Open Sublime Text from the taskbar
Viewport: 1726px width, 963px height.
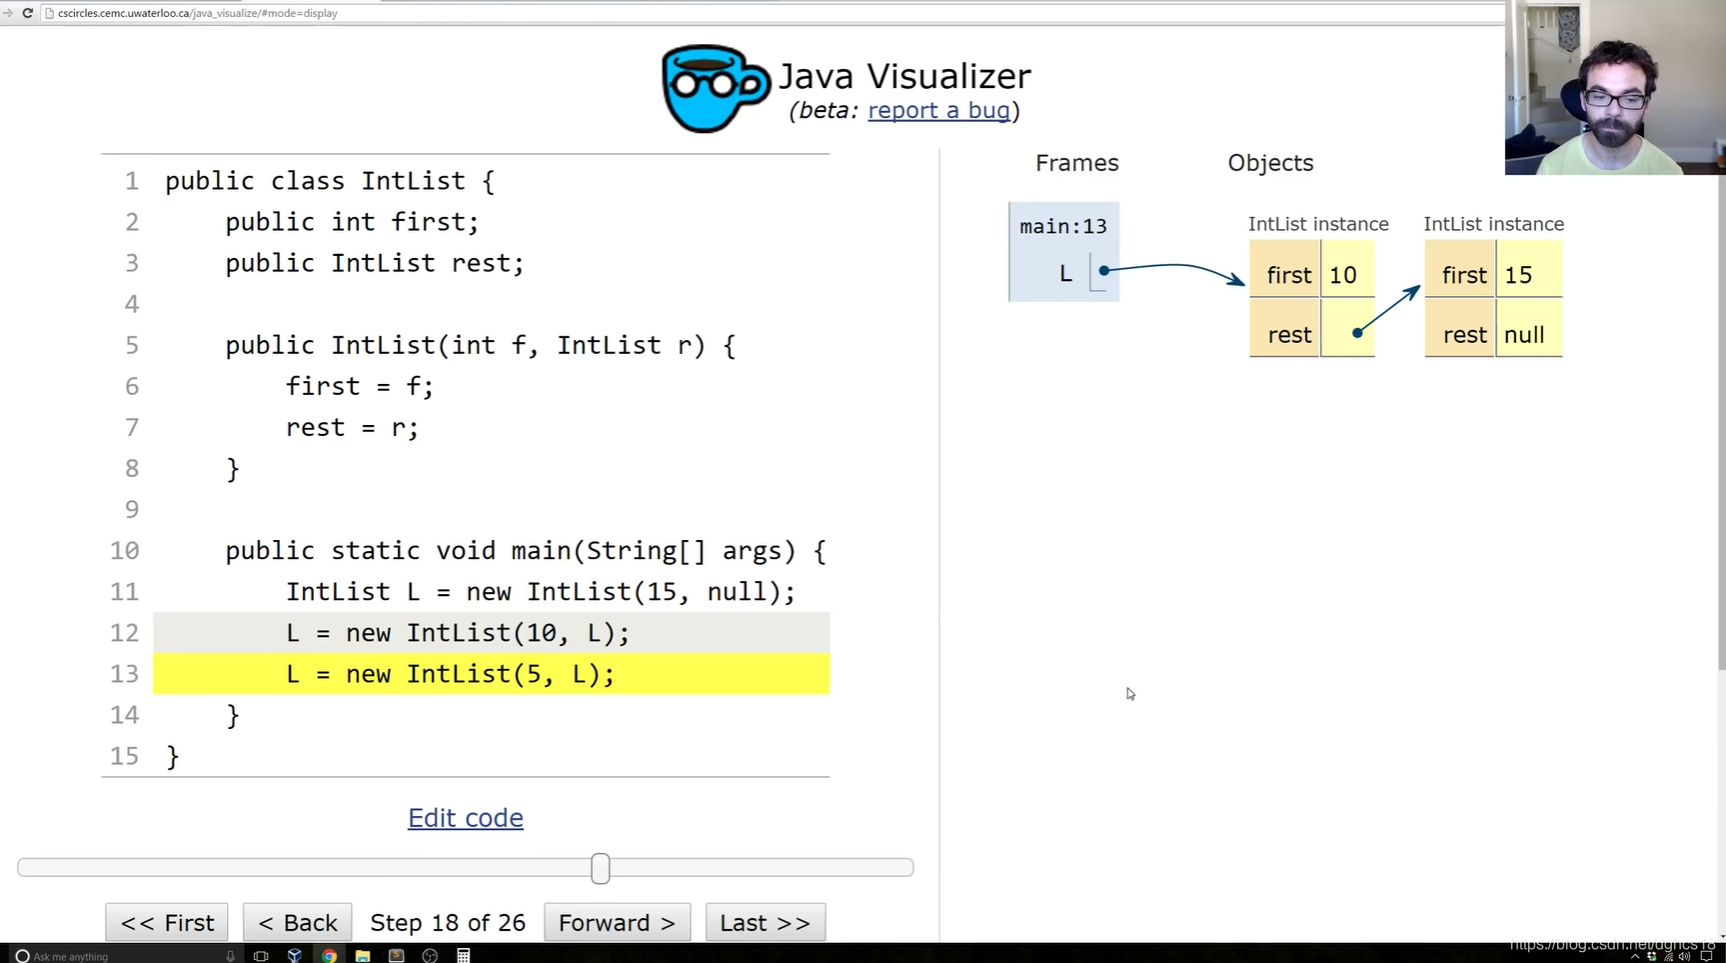pos(396,956)
